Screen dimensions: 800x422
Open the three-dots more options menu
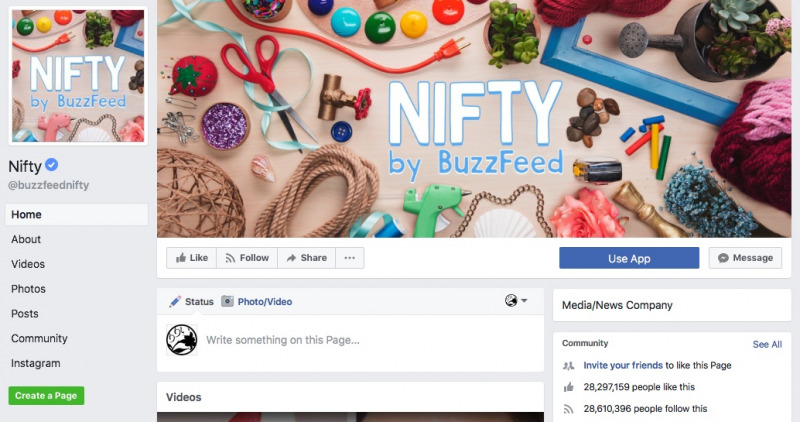tap(349, 258)
